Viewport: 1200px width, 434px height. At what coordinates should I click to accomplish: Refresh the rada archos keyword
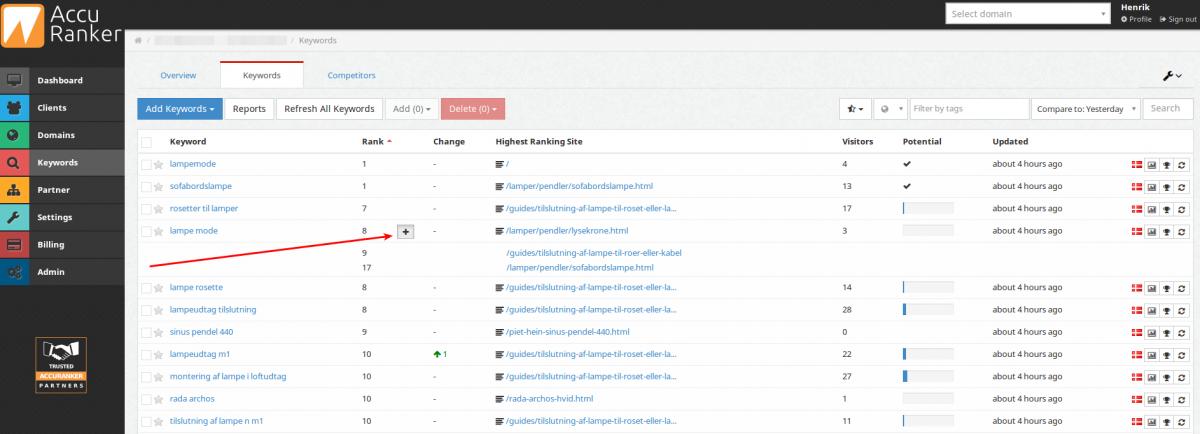[1182, 399]
